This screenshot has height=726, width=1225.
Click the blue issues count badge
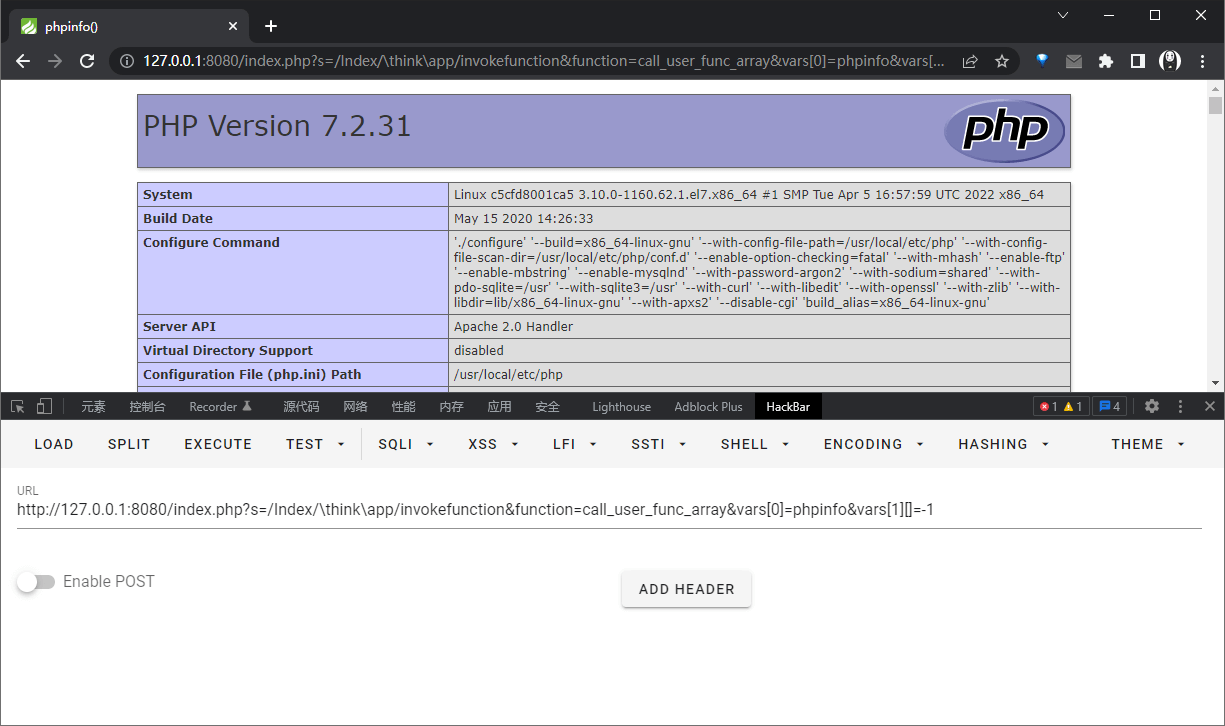pos(1109,407)
